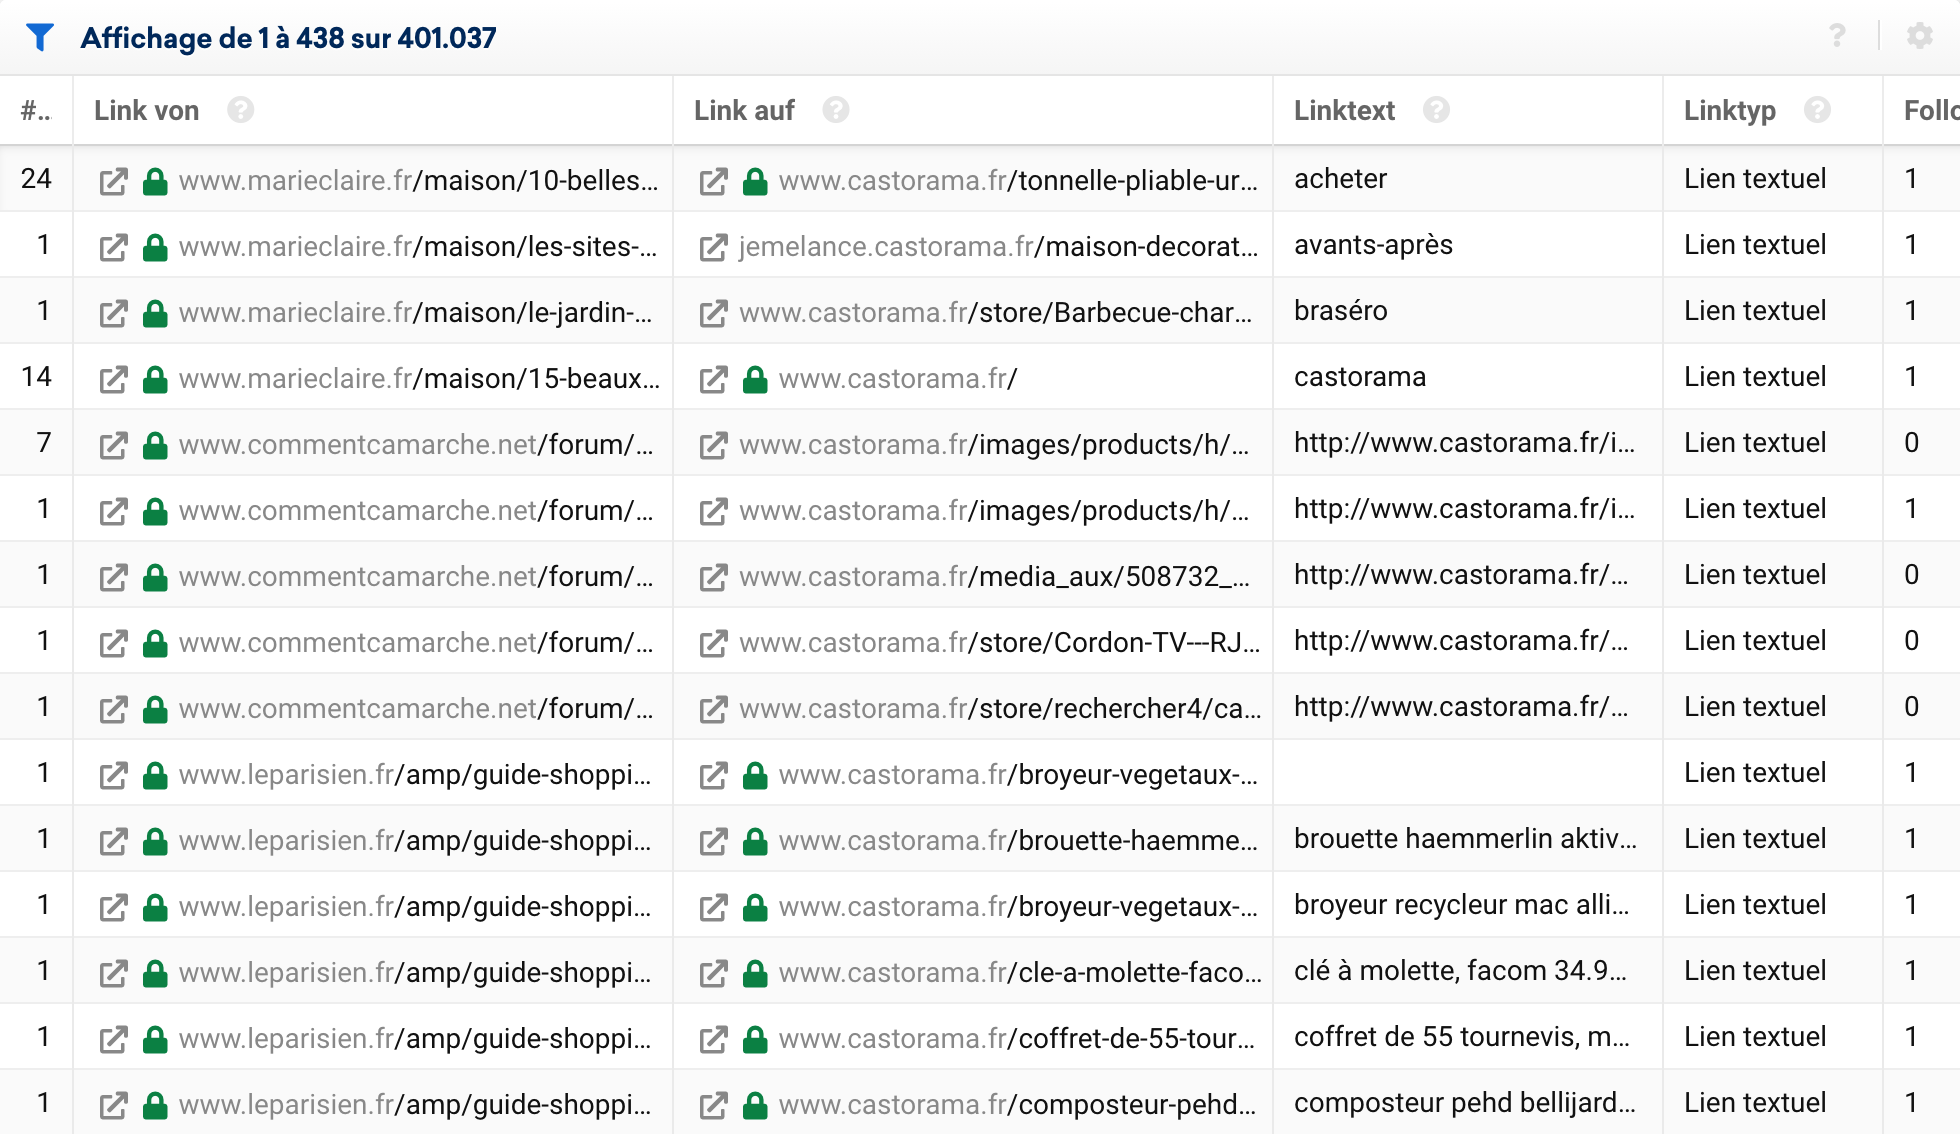Image resolution: width=1960 pixels, height=1134 pixels.
Task: Open external link icon for cle-a-molette target
Action: pyautogui.click(x=713, y=973)
